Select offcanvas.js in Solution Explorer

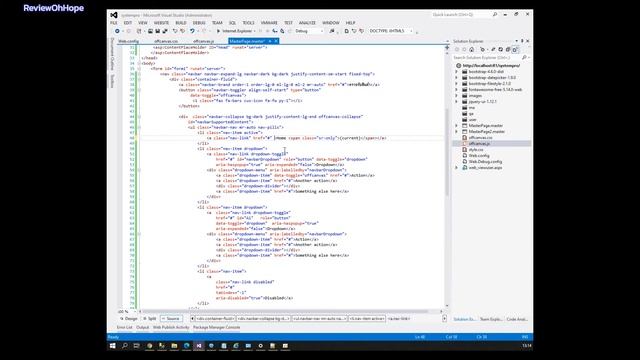pos(479,144)
